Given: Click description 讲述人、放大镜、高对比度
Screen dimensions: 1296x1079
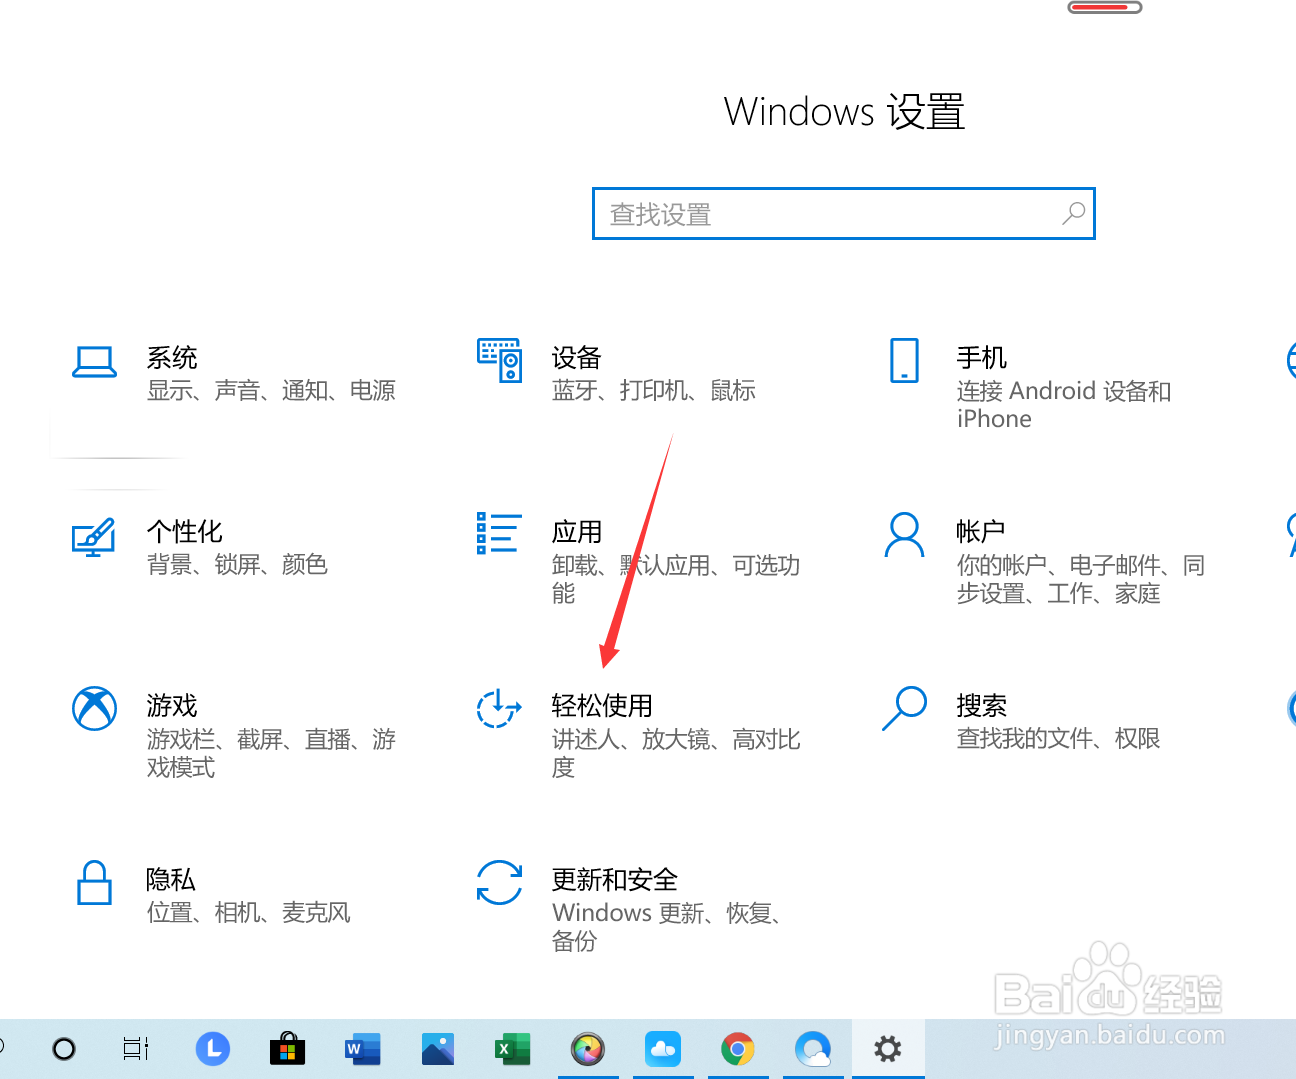Looking at the screenshot, I should tap(676, 753).
